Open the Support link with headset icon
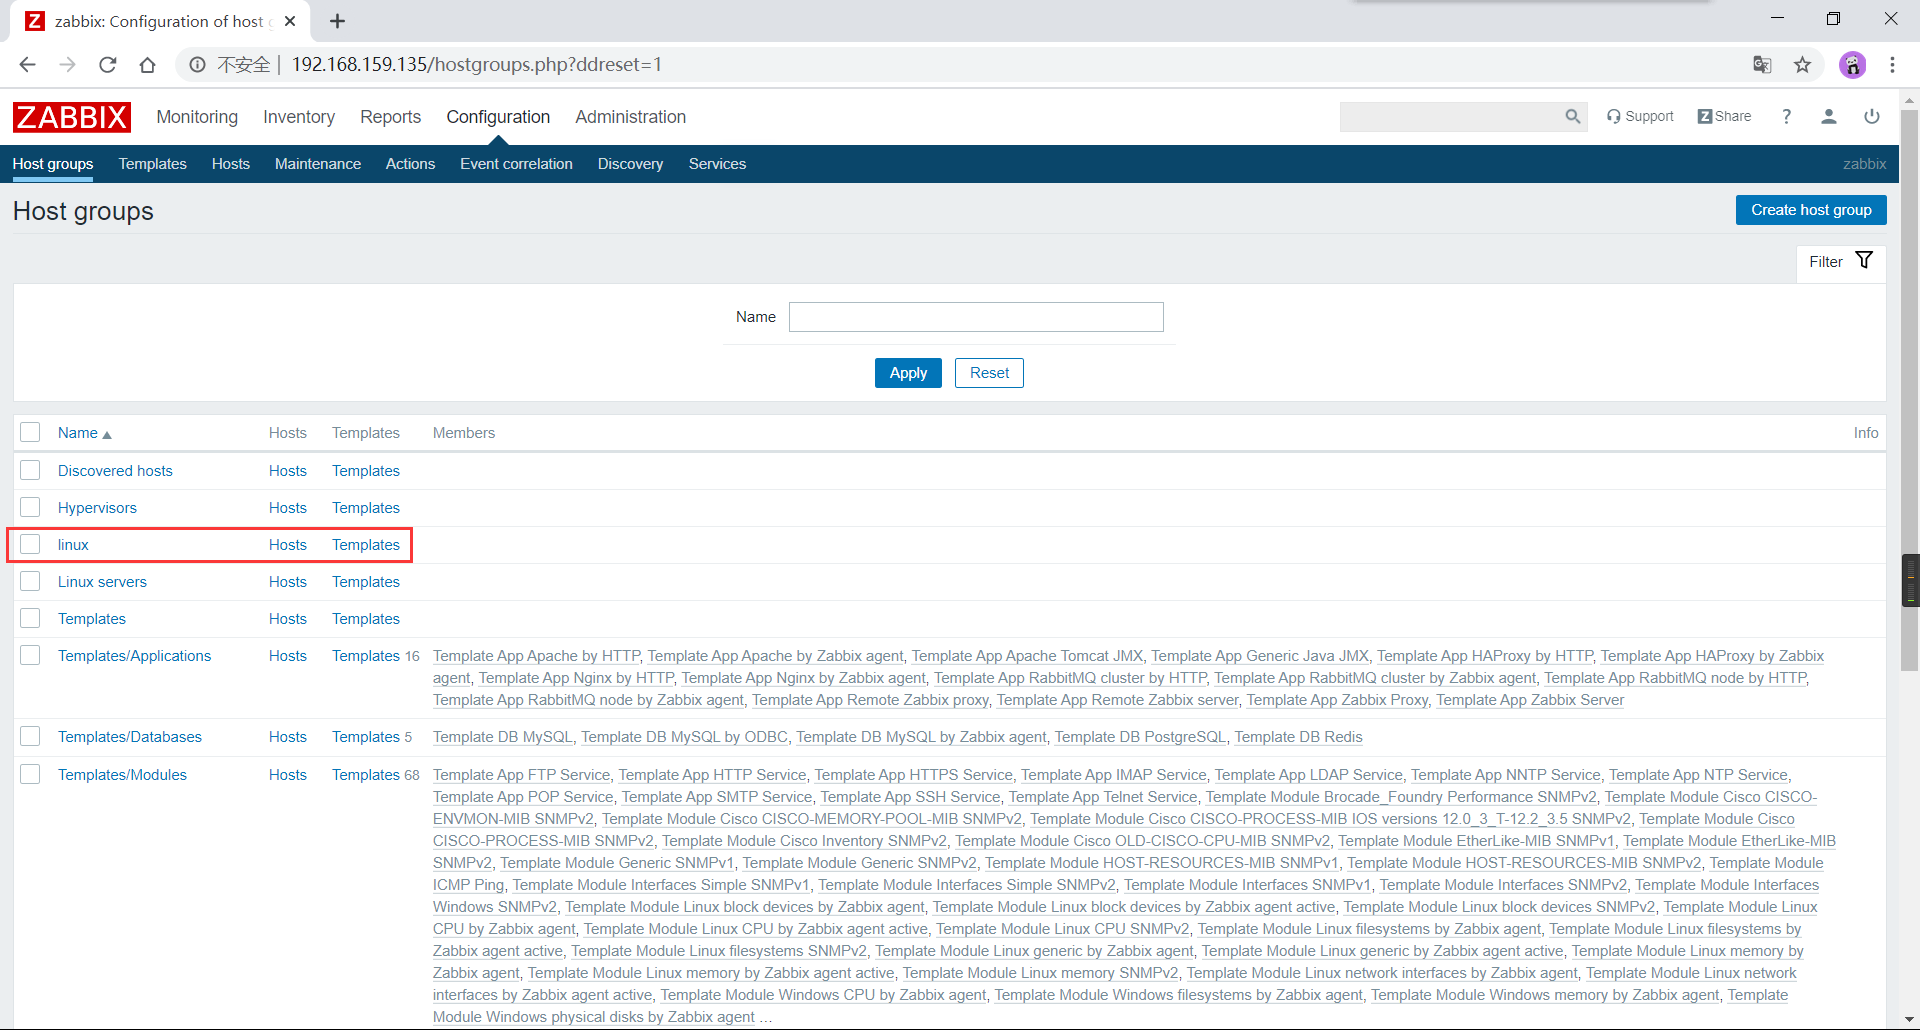Viewport: 1920px width, 1030px height. click(x=1640, y=117)
